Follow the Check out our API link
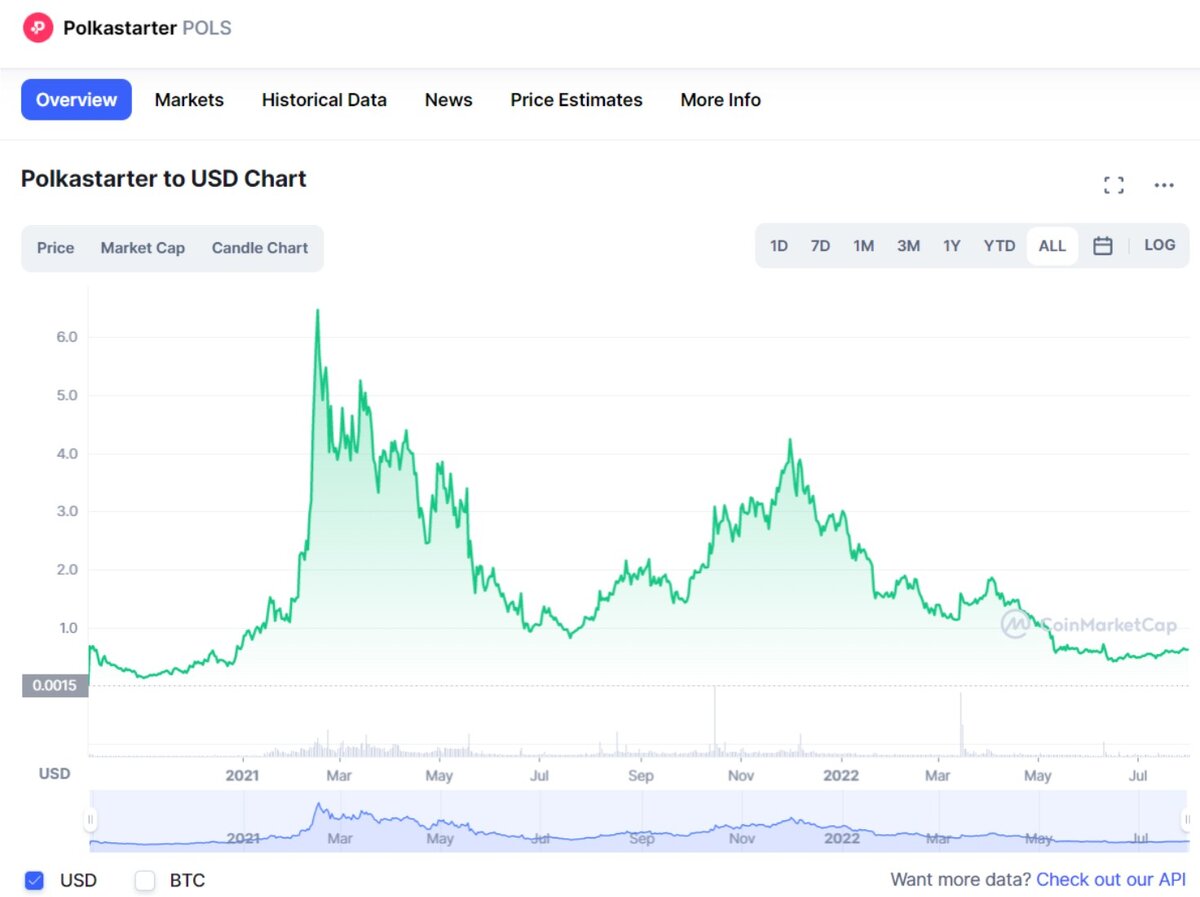Screen dimensions: 1200x897 click(1111, 880)
